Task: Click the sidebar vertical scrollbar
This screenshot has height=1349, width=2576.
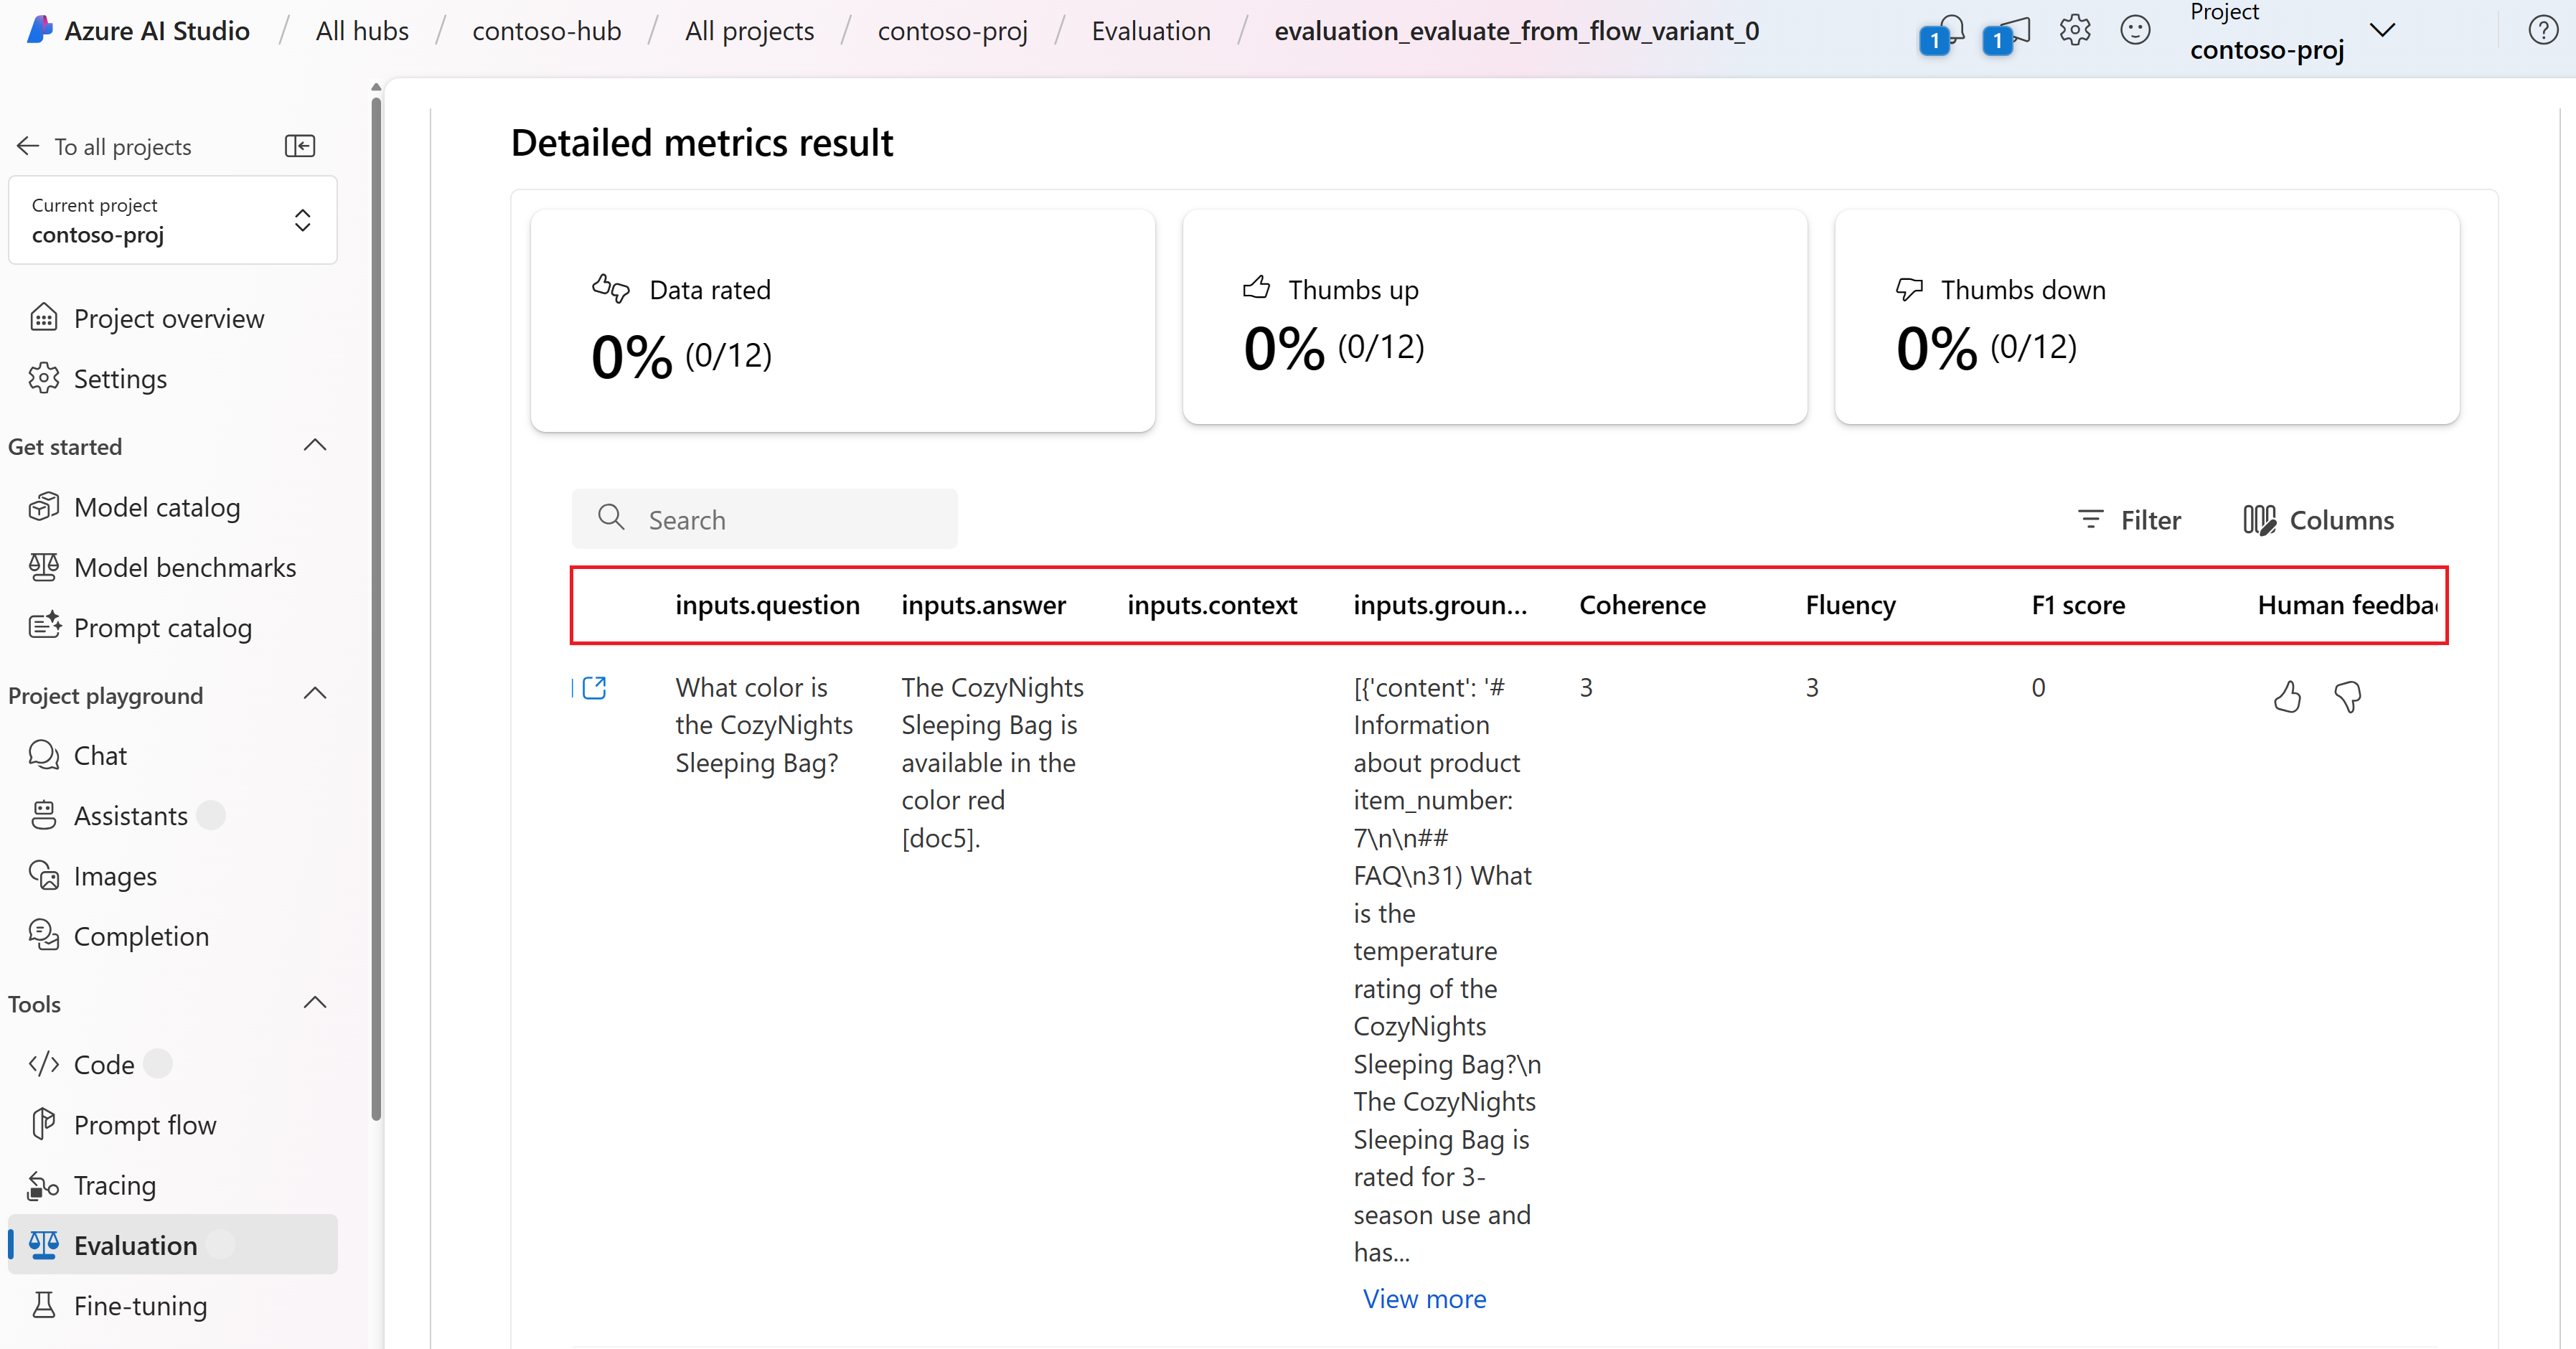Action: 376,600
